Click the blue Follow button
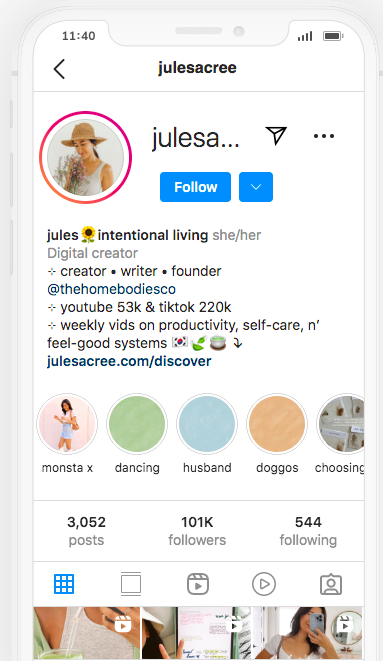 (x=196, y=187)
